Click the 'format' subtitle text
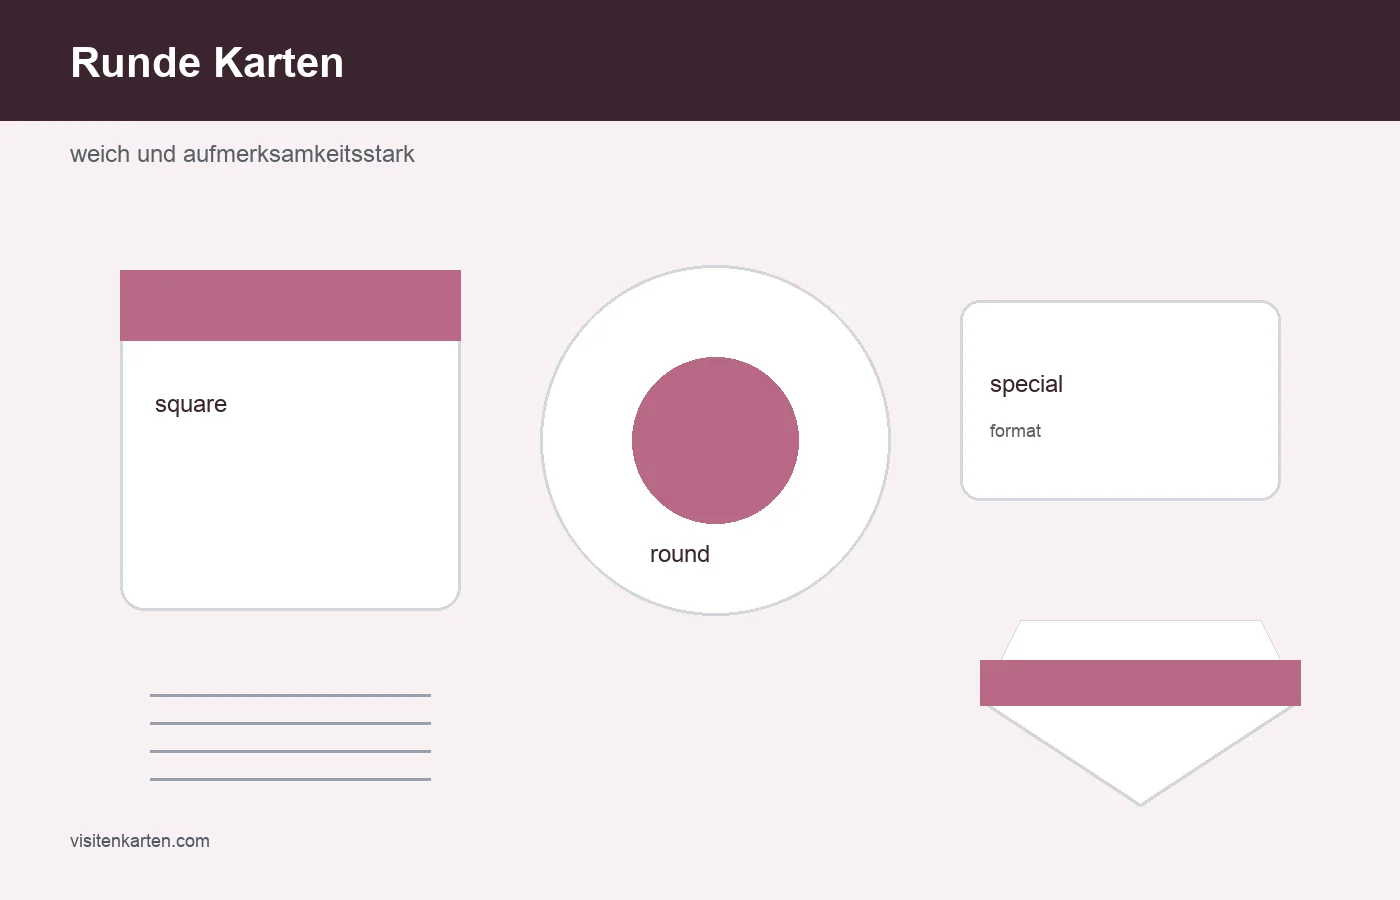This screenshot has width=1400, height=900. [1015, 431]
